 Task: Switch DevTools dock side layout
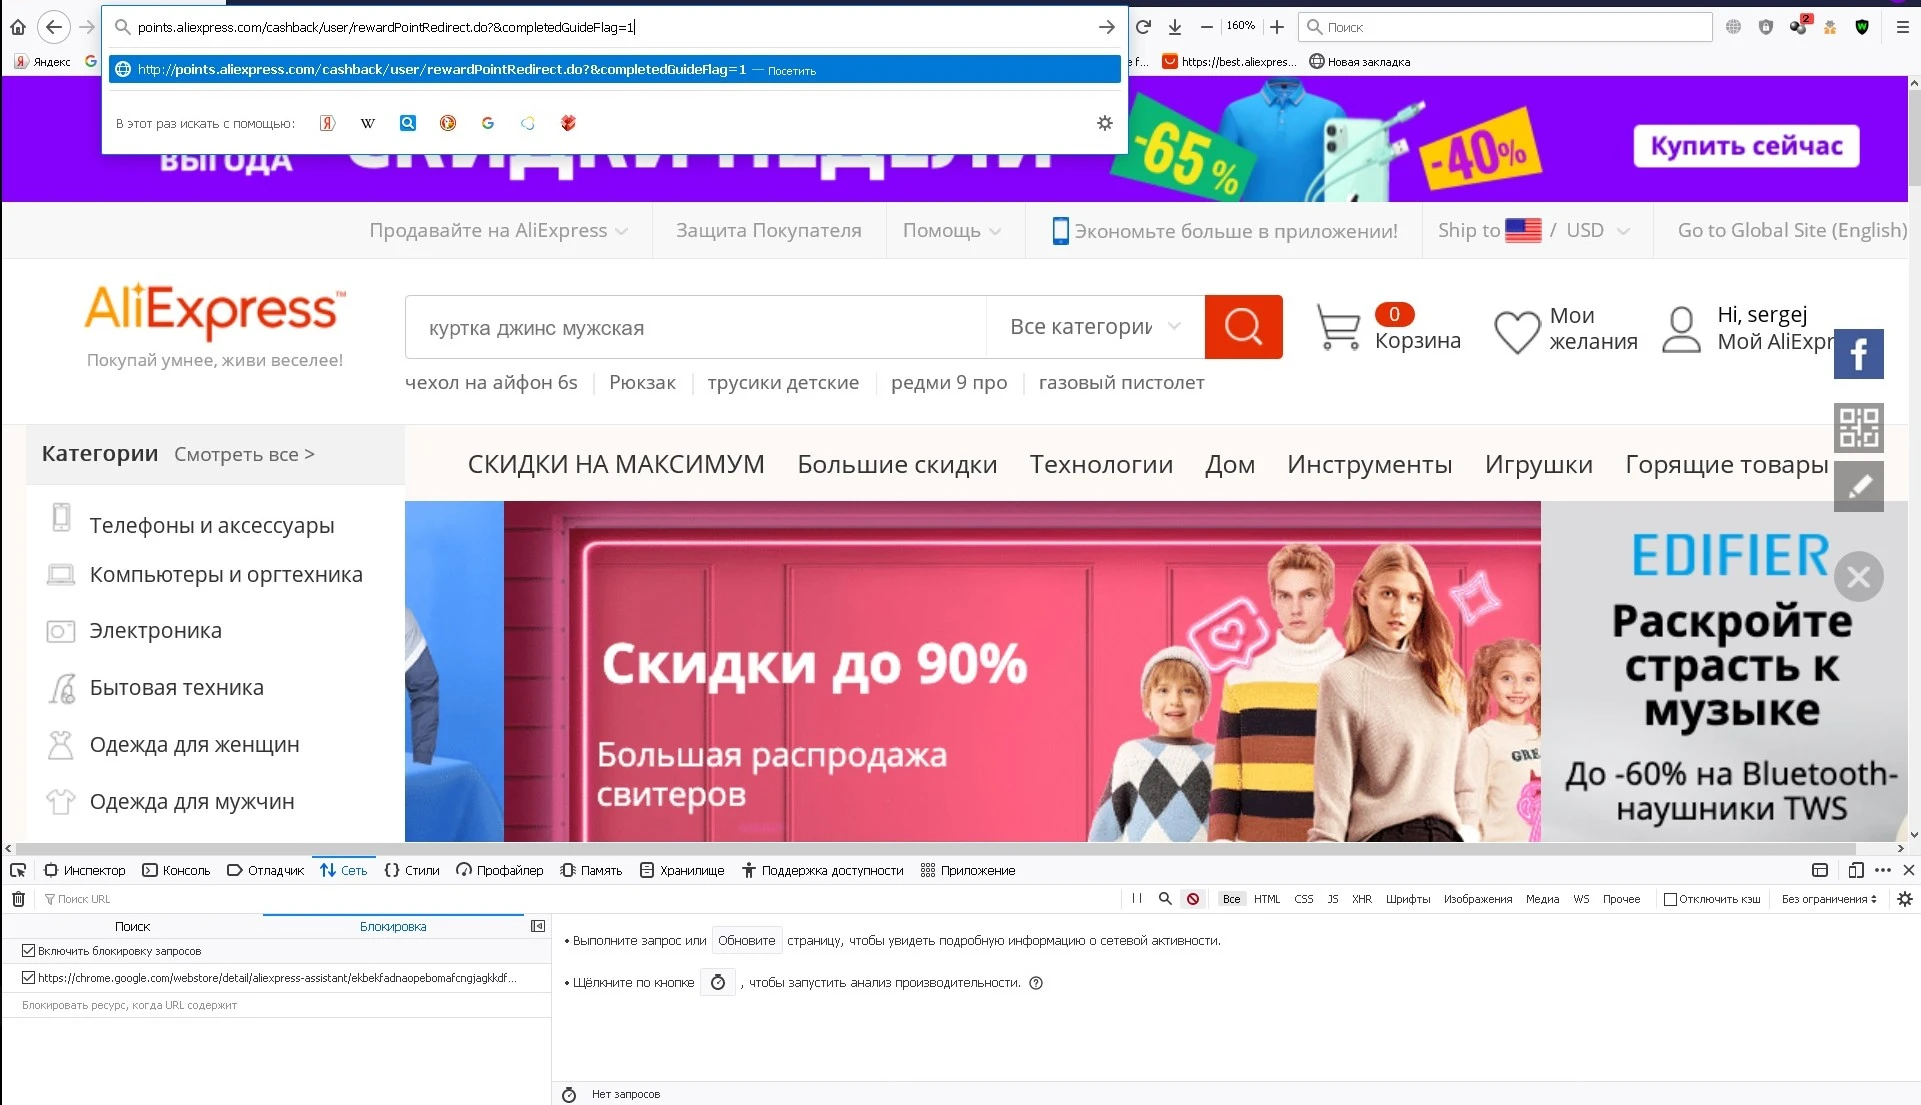coord(1820,870)
